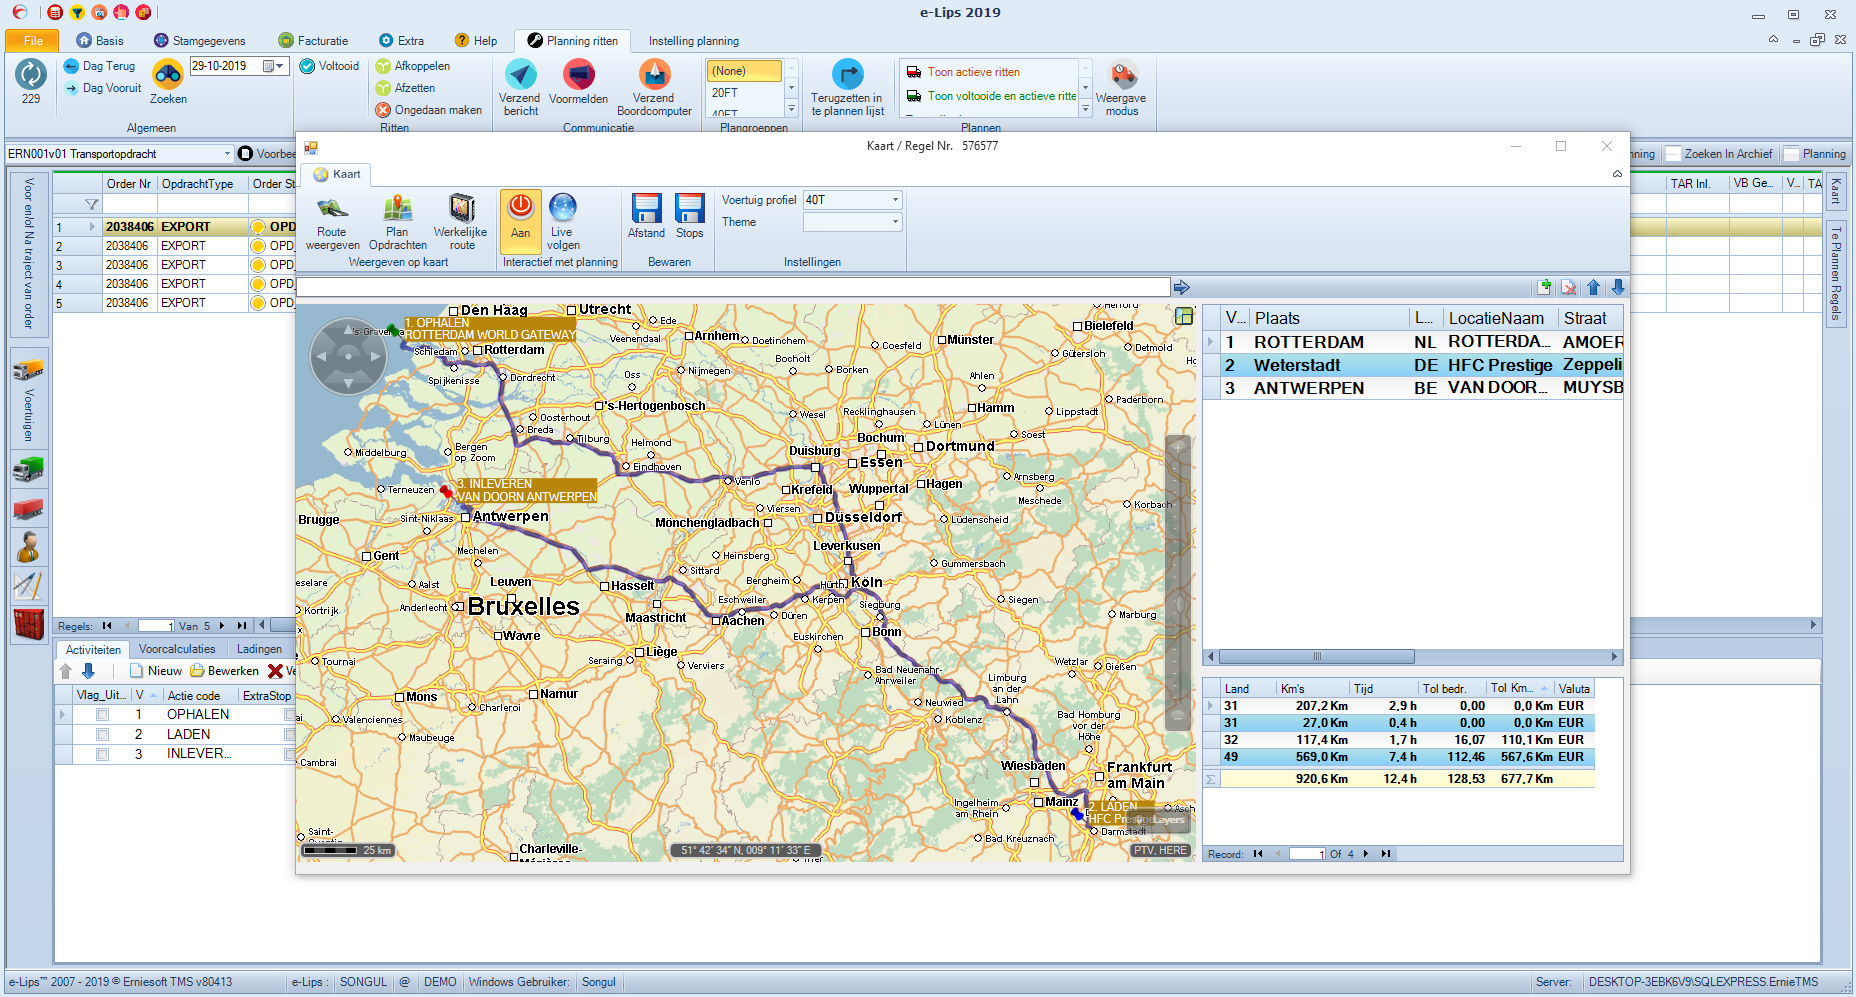
Task: Go to Dag Vooruit
Action: coord(102,88)
